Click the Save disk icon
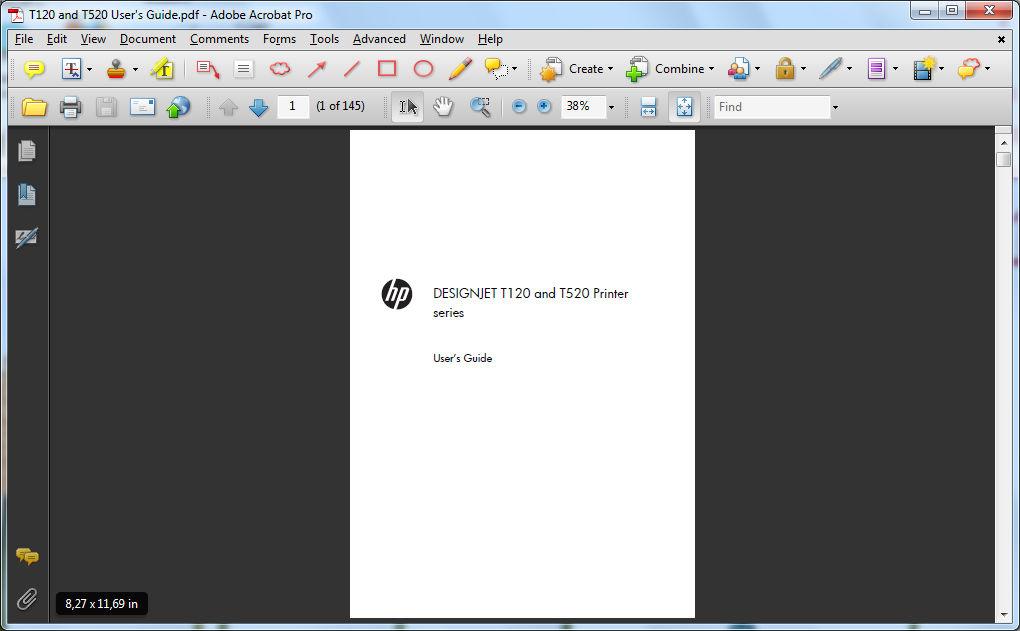Screen dimensions: 1020x631 click(106, 107)
